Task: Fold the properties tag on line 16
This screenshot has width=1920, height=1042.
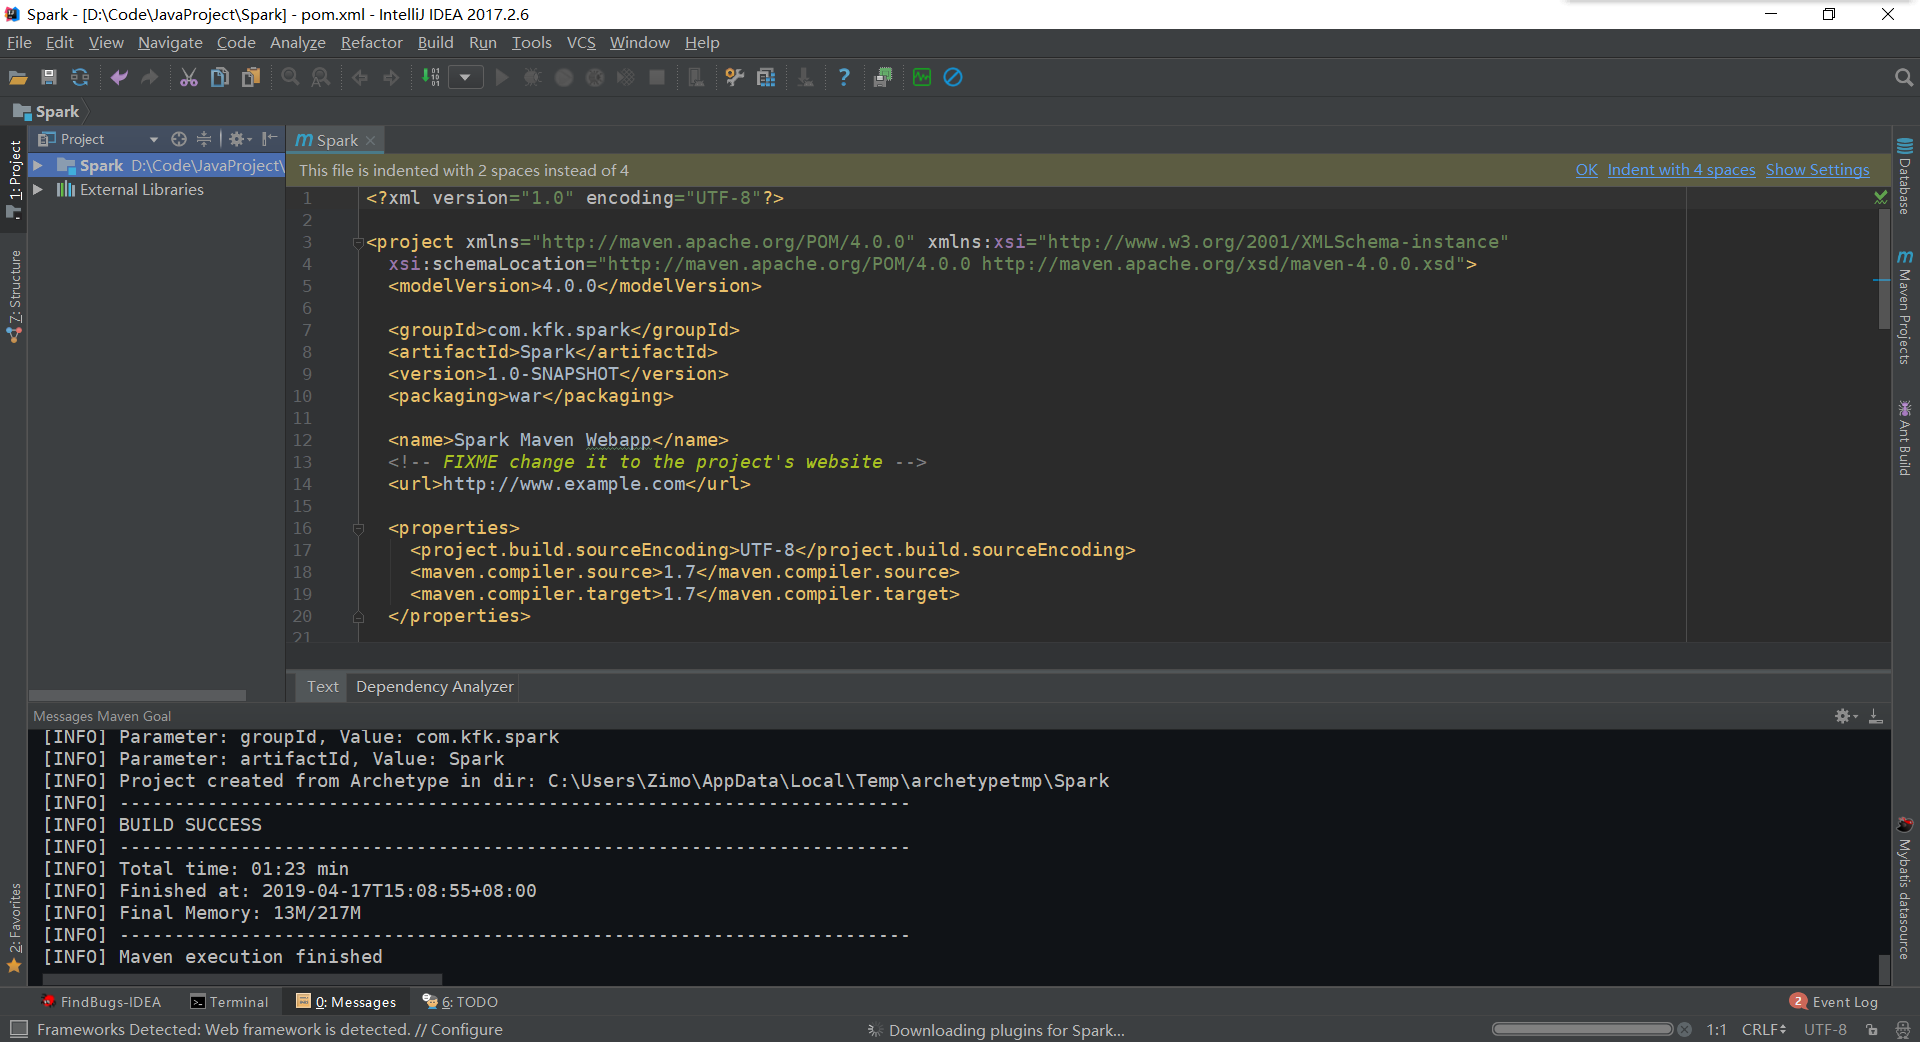Action: [358, 528]
